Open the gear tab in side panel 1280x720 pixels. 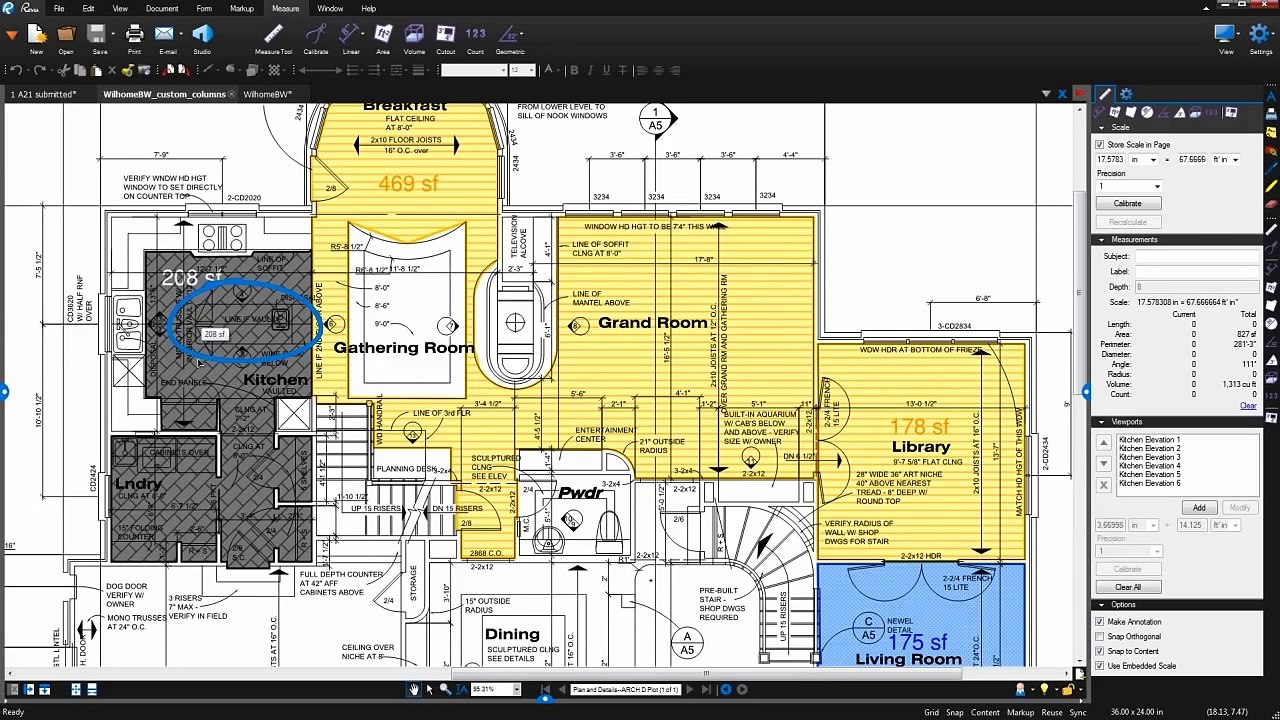tap(1127, 94)
